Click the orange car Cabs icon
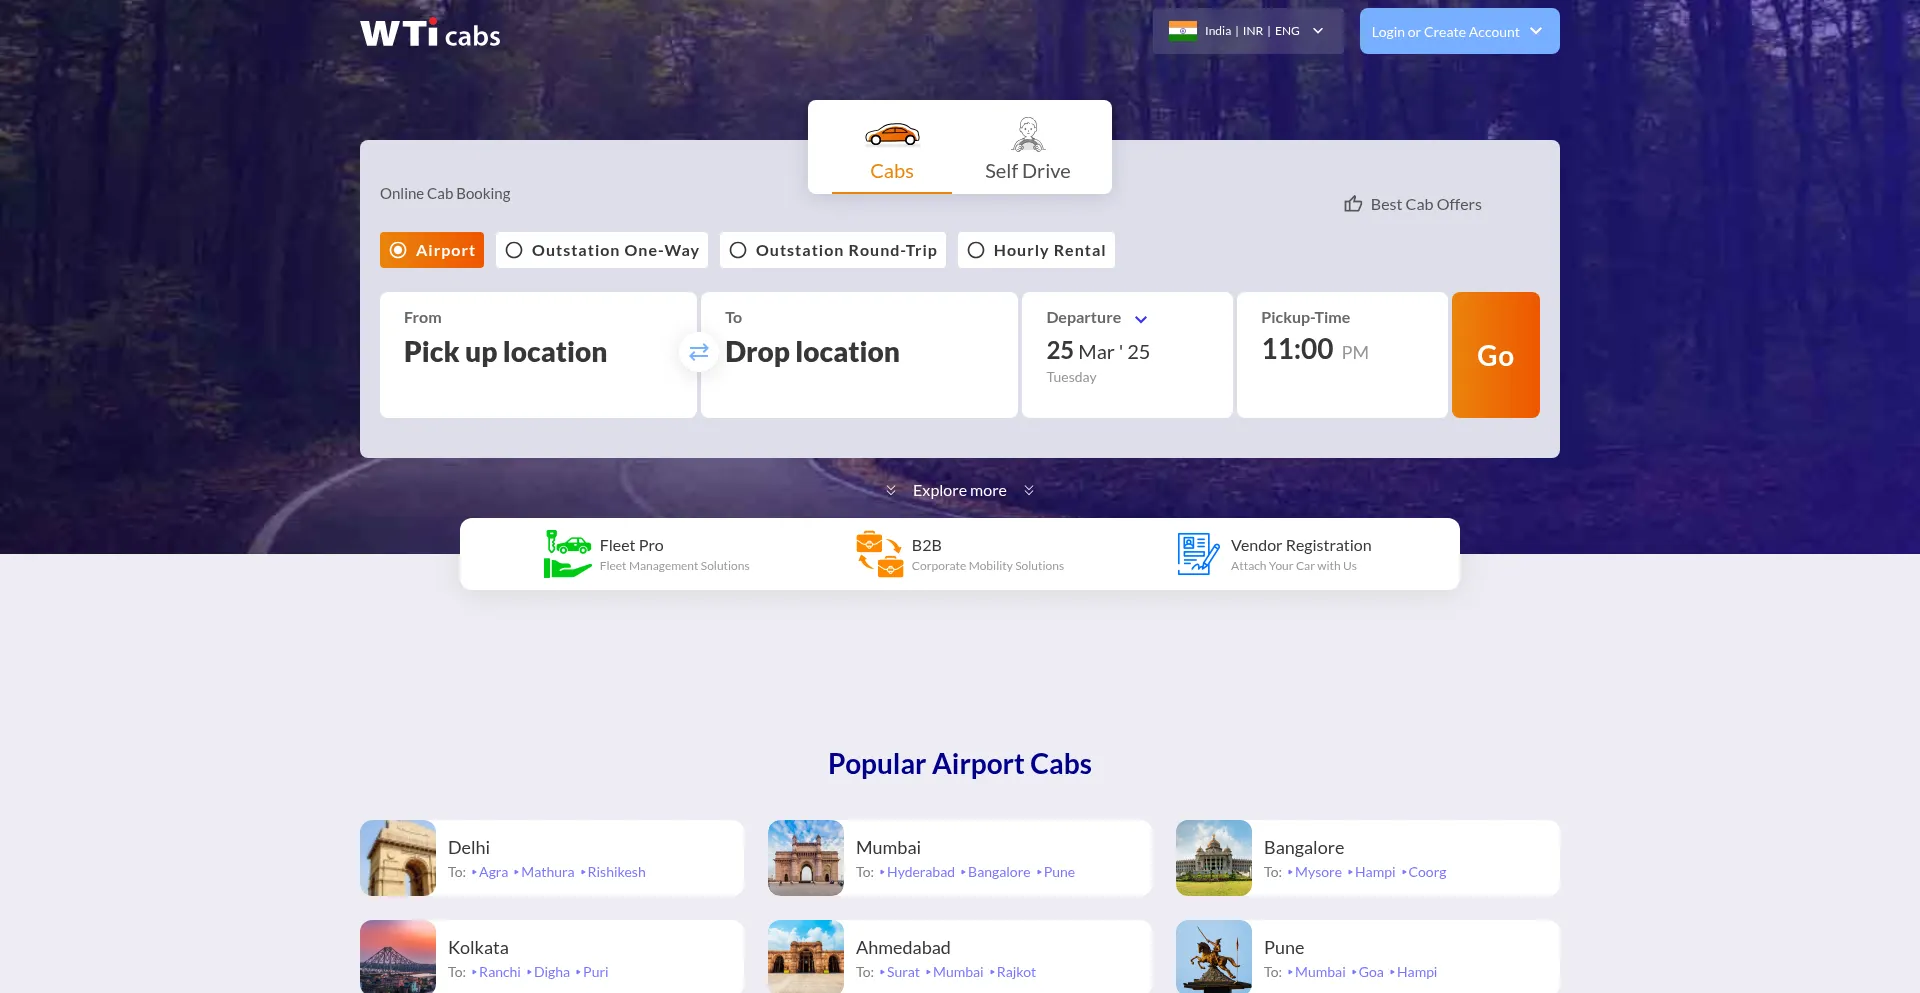This screenshot has height=993, width=1920. [892, 135]
